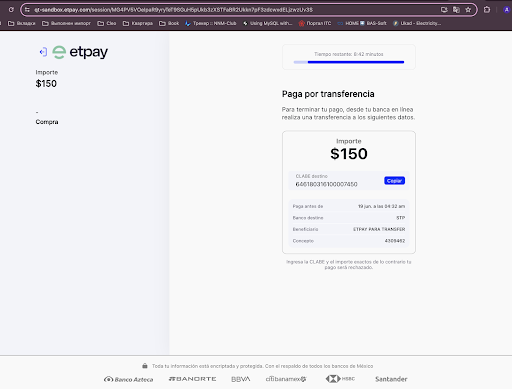
Task: Open the BAS-Soft bookmark
Action: pos(373,23)
